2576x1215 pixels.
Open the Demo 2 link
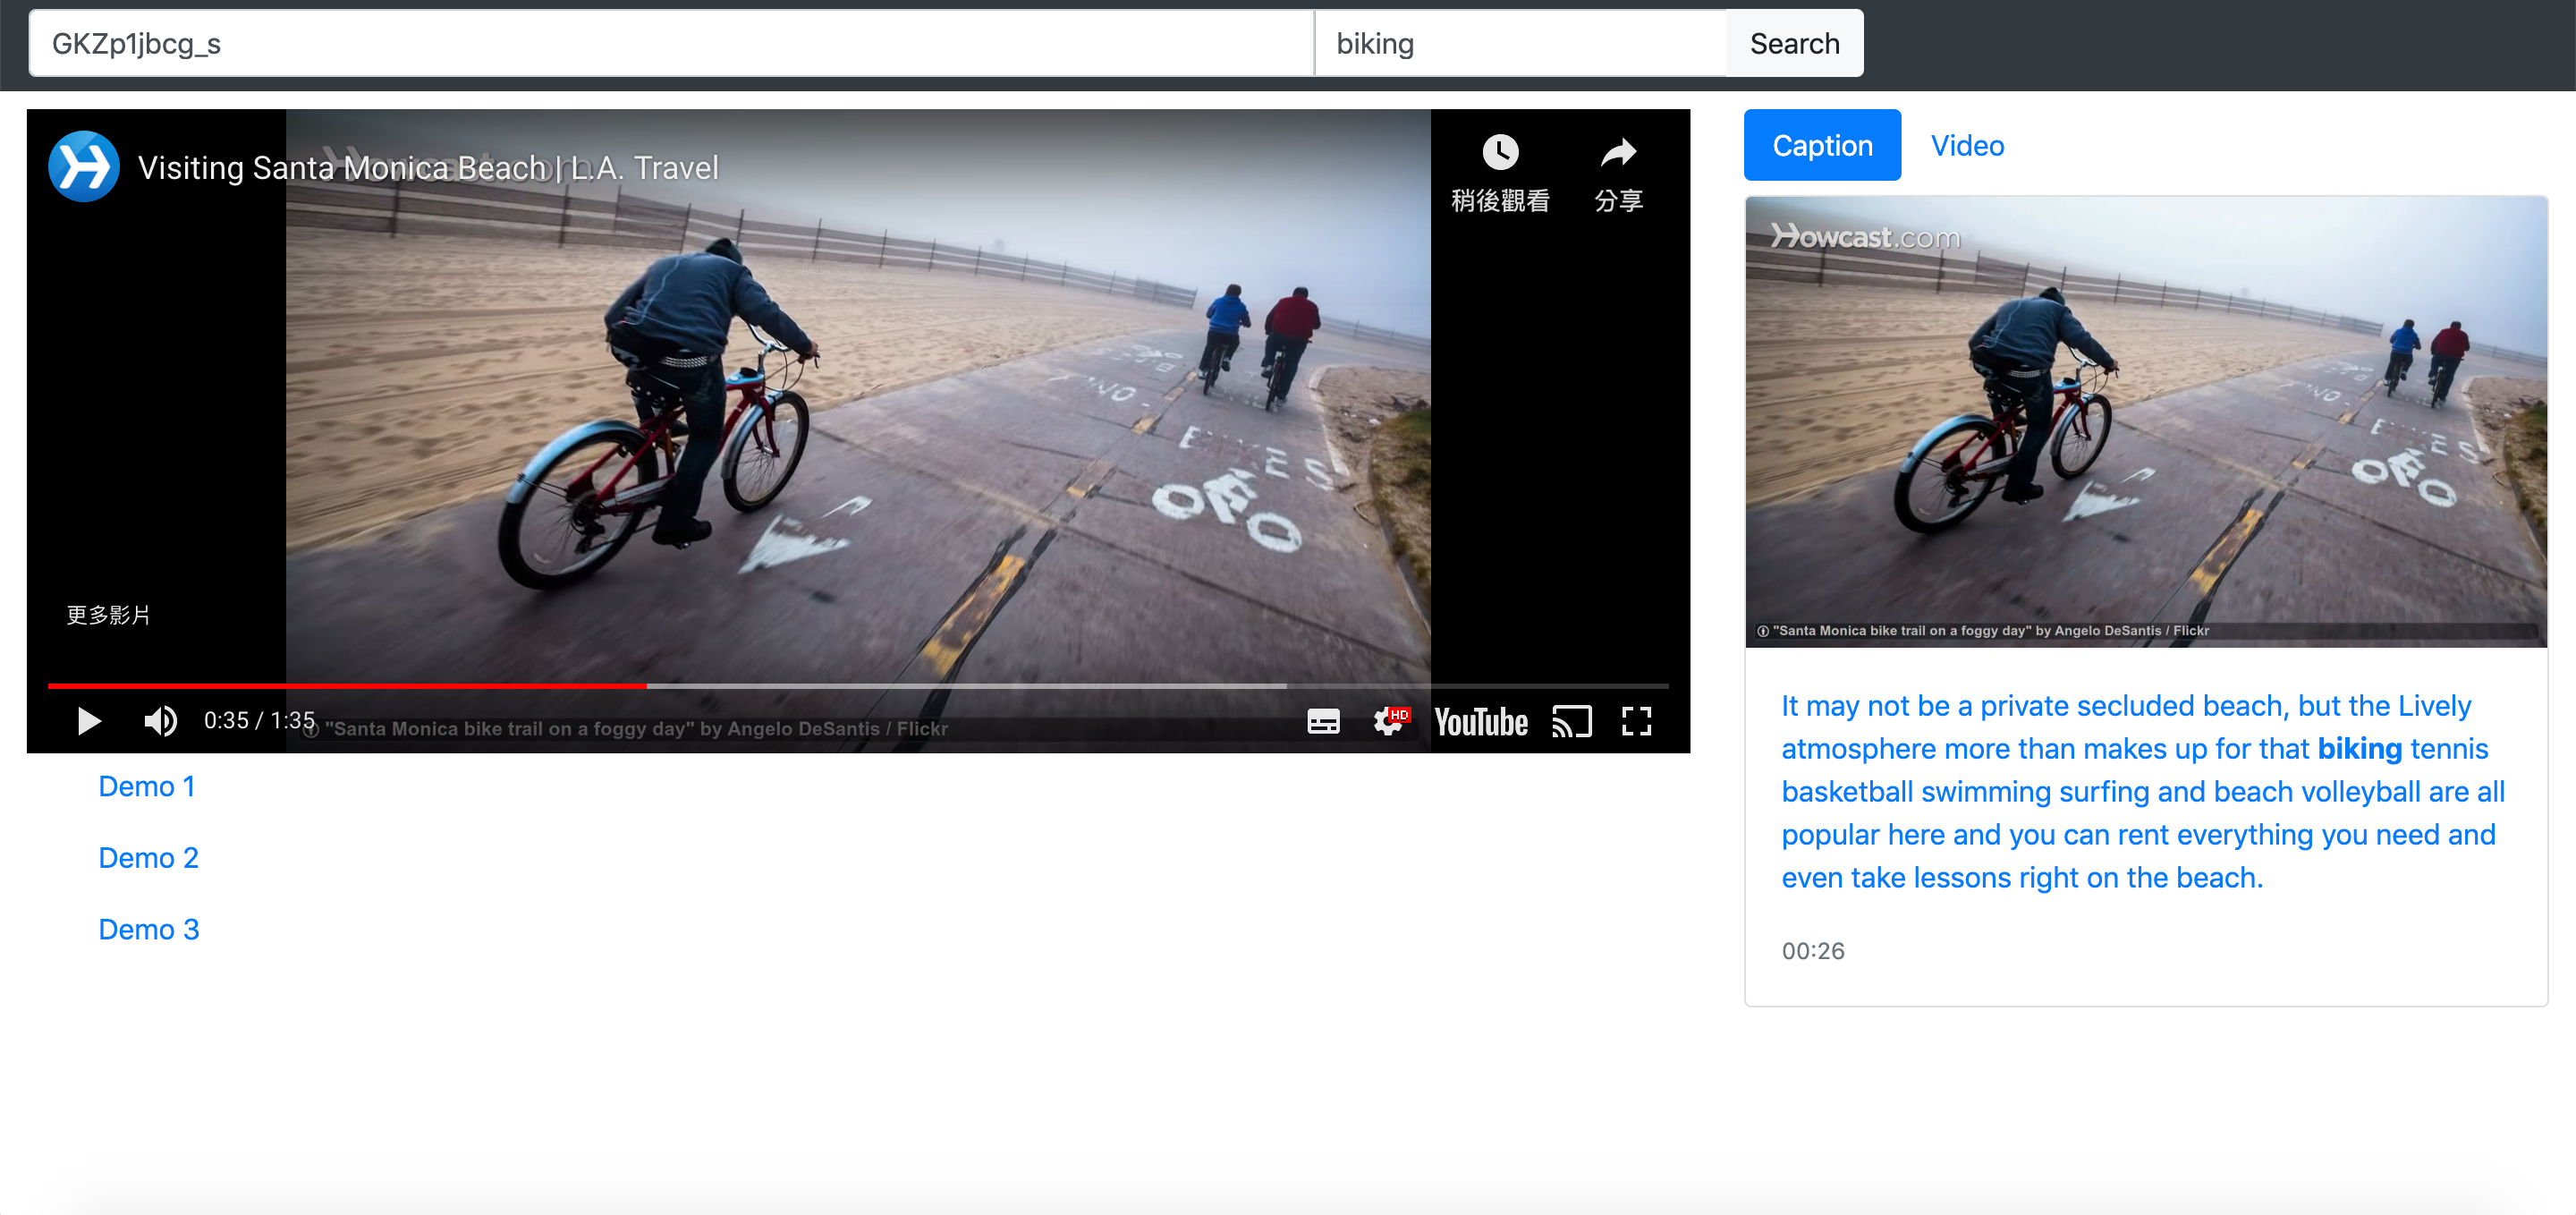[x=148, y=857]
